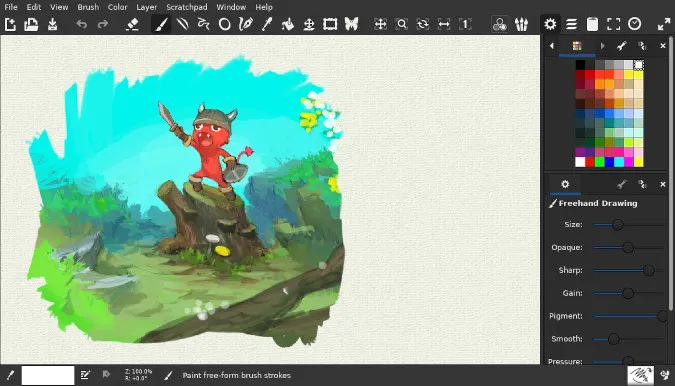Open the brush groups icon

click(x=521, y=25)
